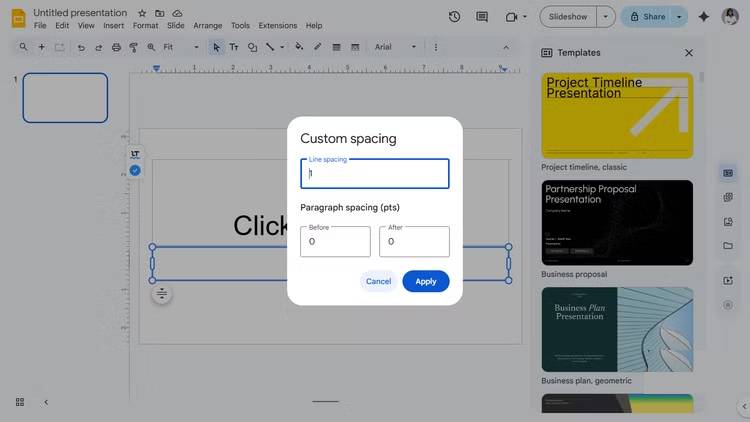
Task: Print the presentation
Action: [116, 47]
